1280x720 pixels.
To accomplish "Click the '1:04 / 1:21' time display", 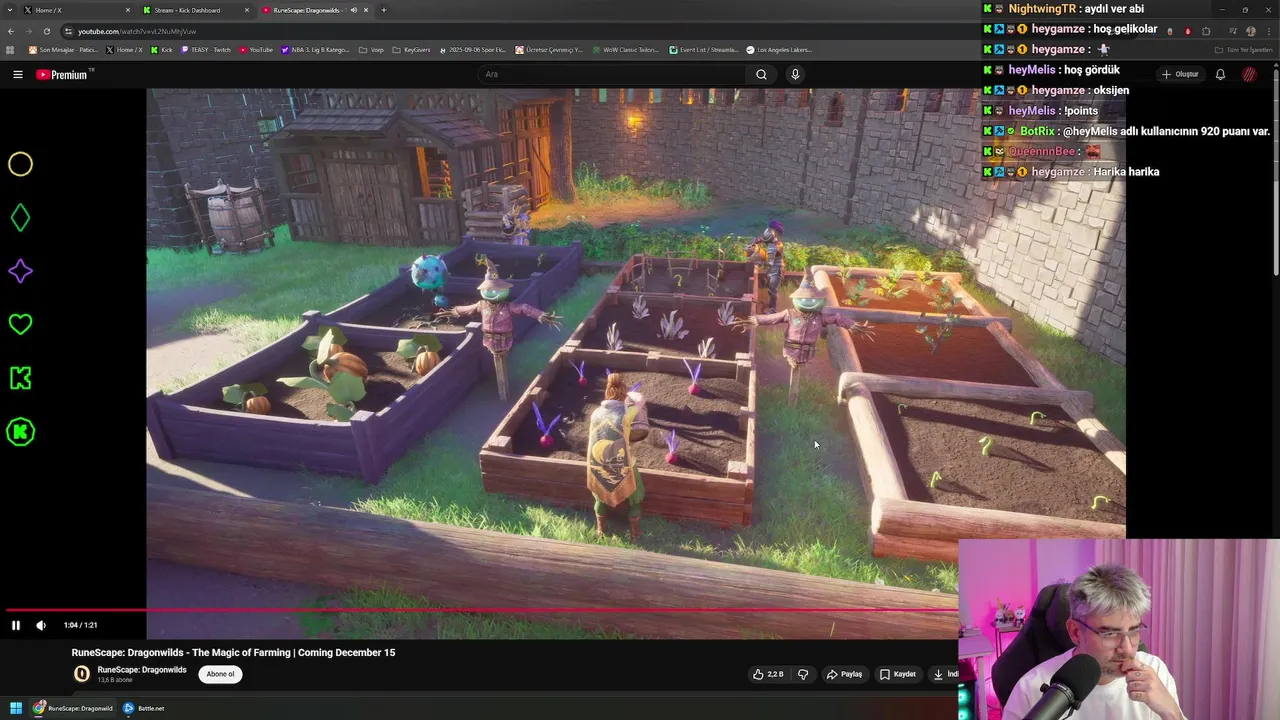I will pyautogui.click(x=80, y=625).
